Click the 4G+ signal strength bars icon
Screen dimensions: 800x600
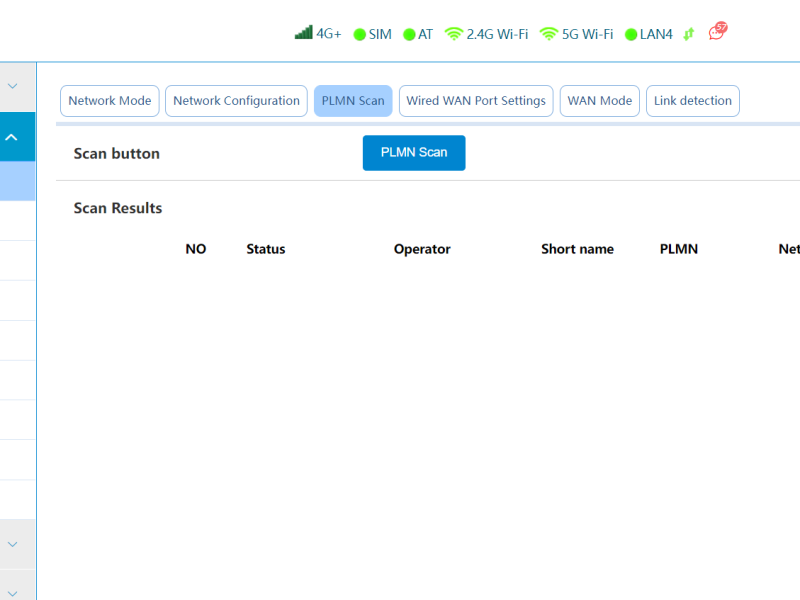pos(304,33)
